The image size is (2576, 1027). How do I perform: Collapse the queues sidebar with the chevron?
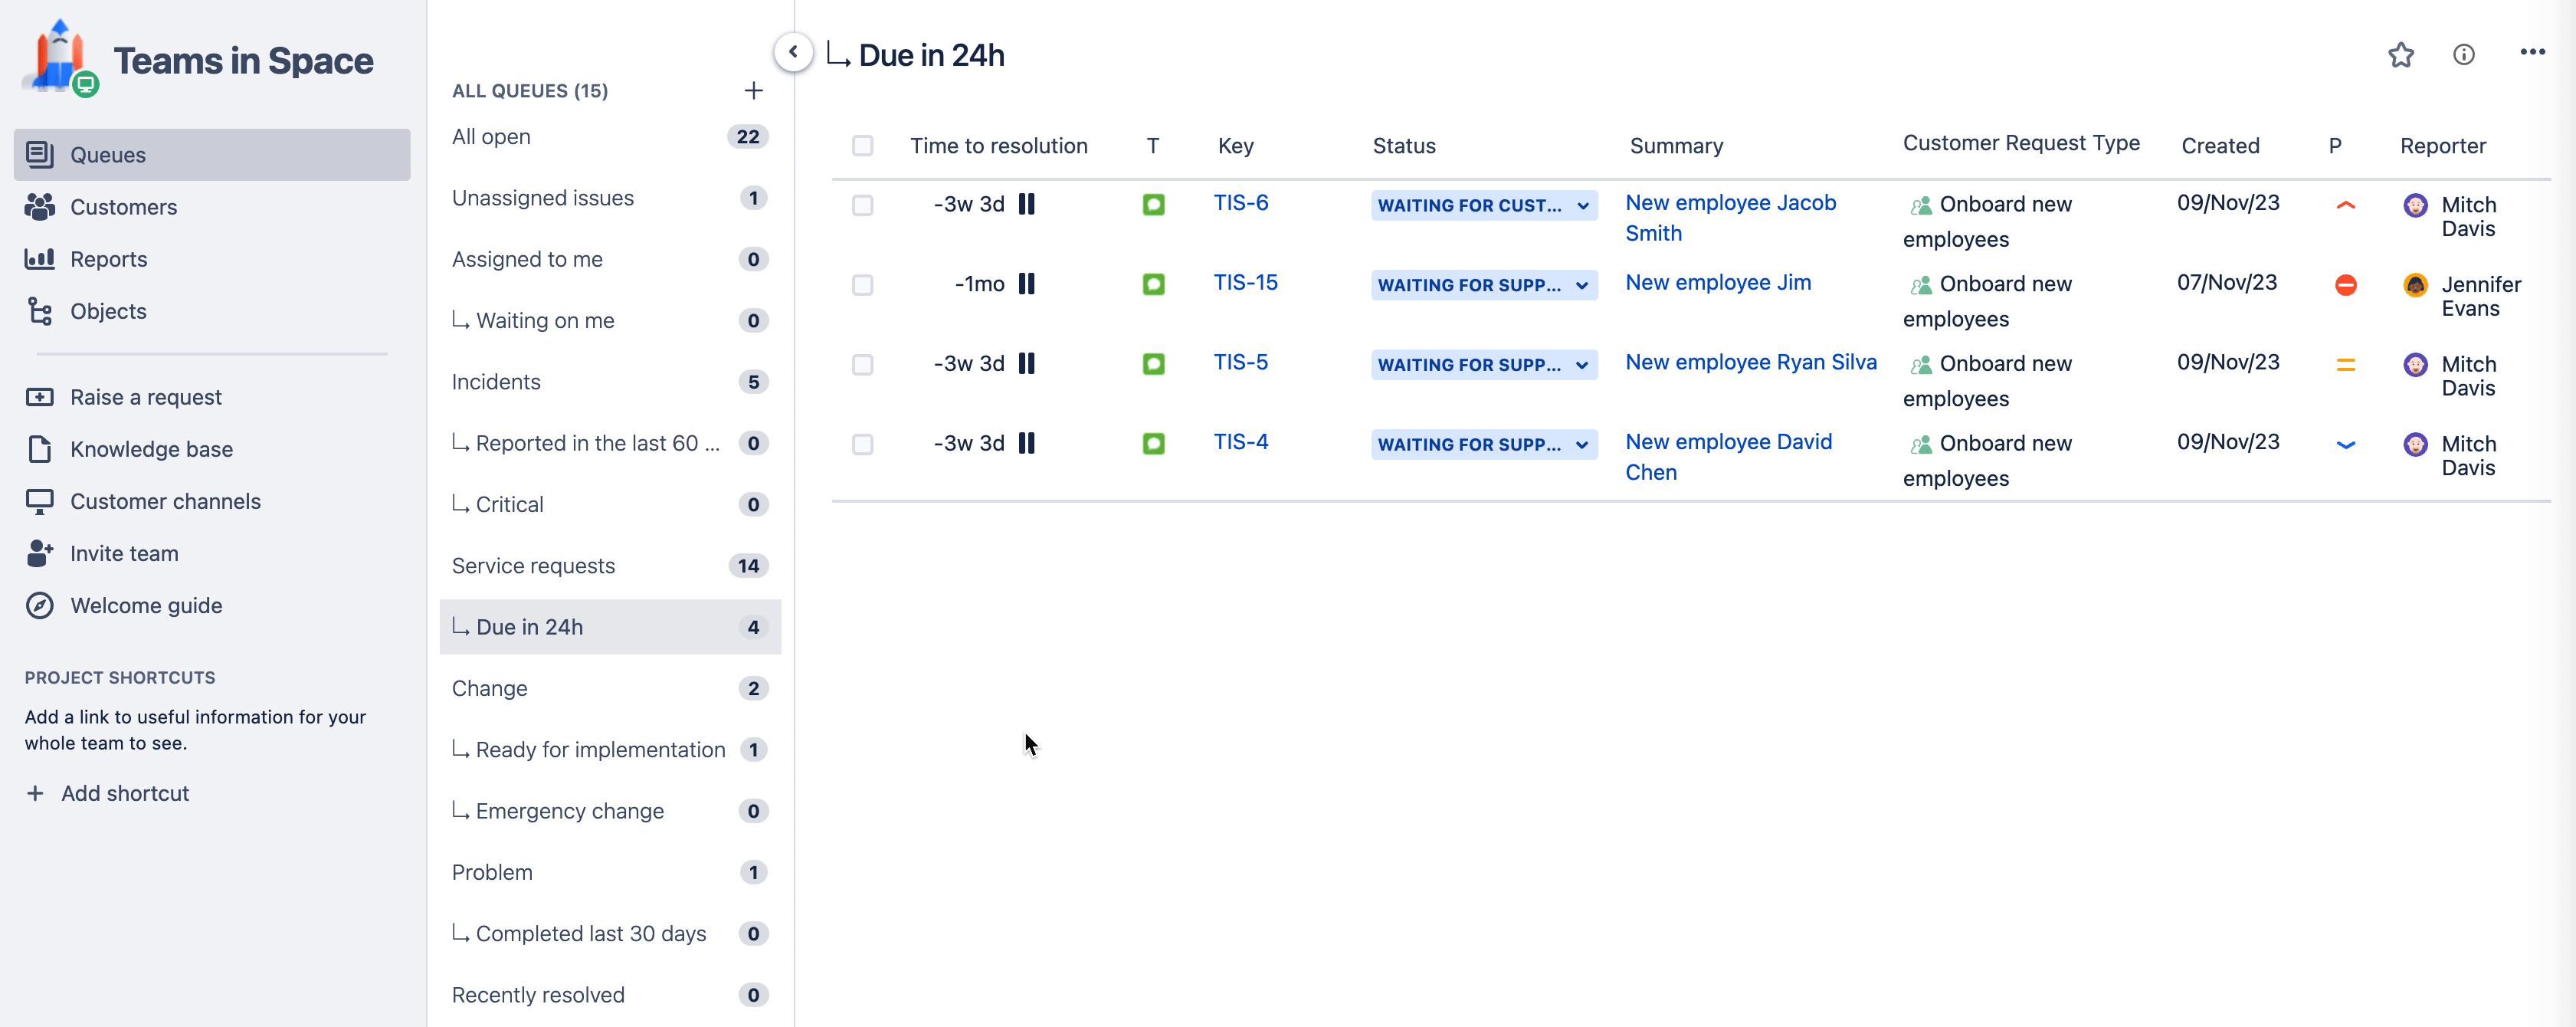[x=793, y=52]
